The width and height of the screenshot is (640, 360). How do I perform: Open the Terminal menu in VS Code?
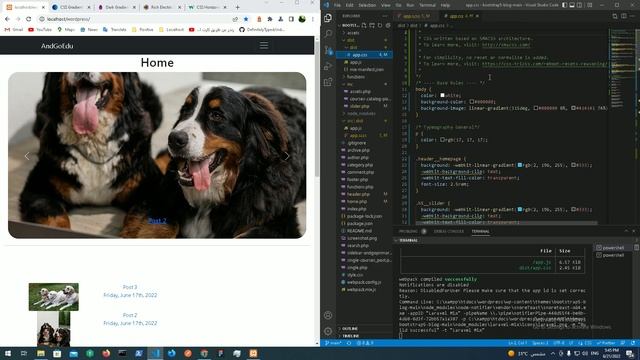click(x=427, y=5)
